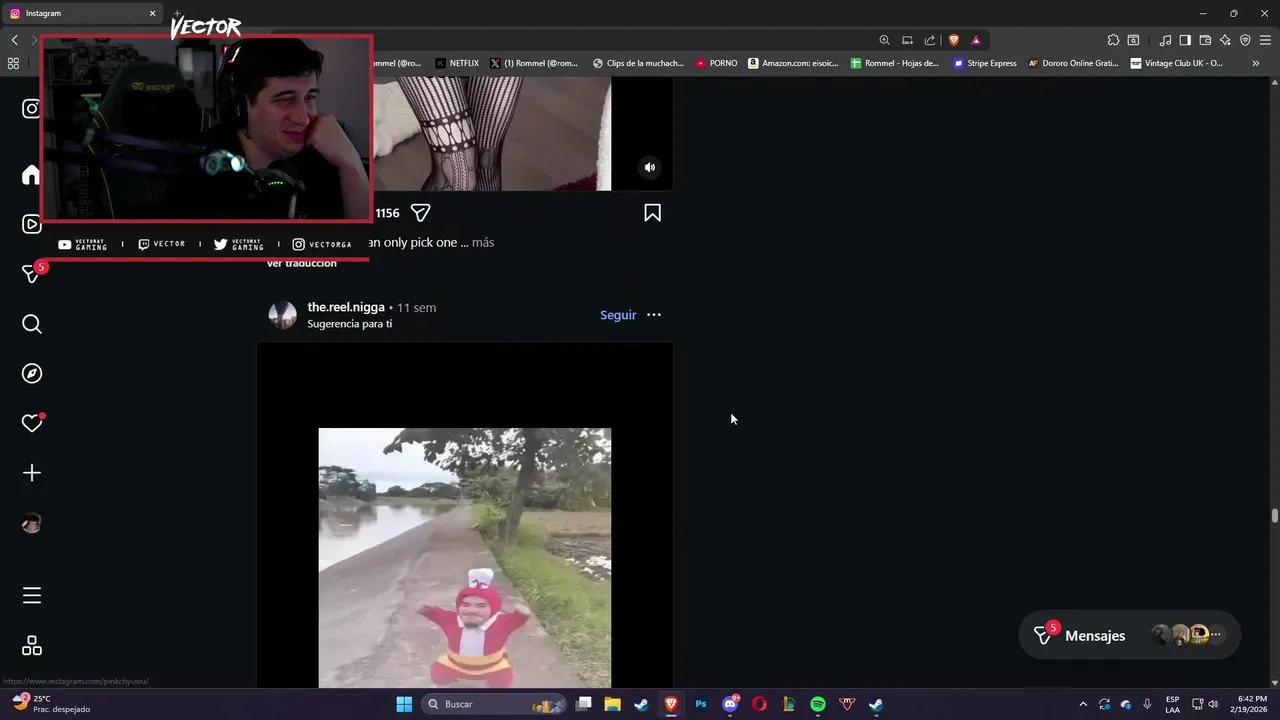
Task: Open the.reel.nigga profile name
Action: coord(346,307)
